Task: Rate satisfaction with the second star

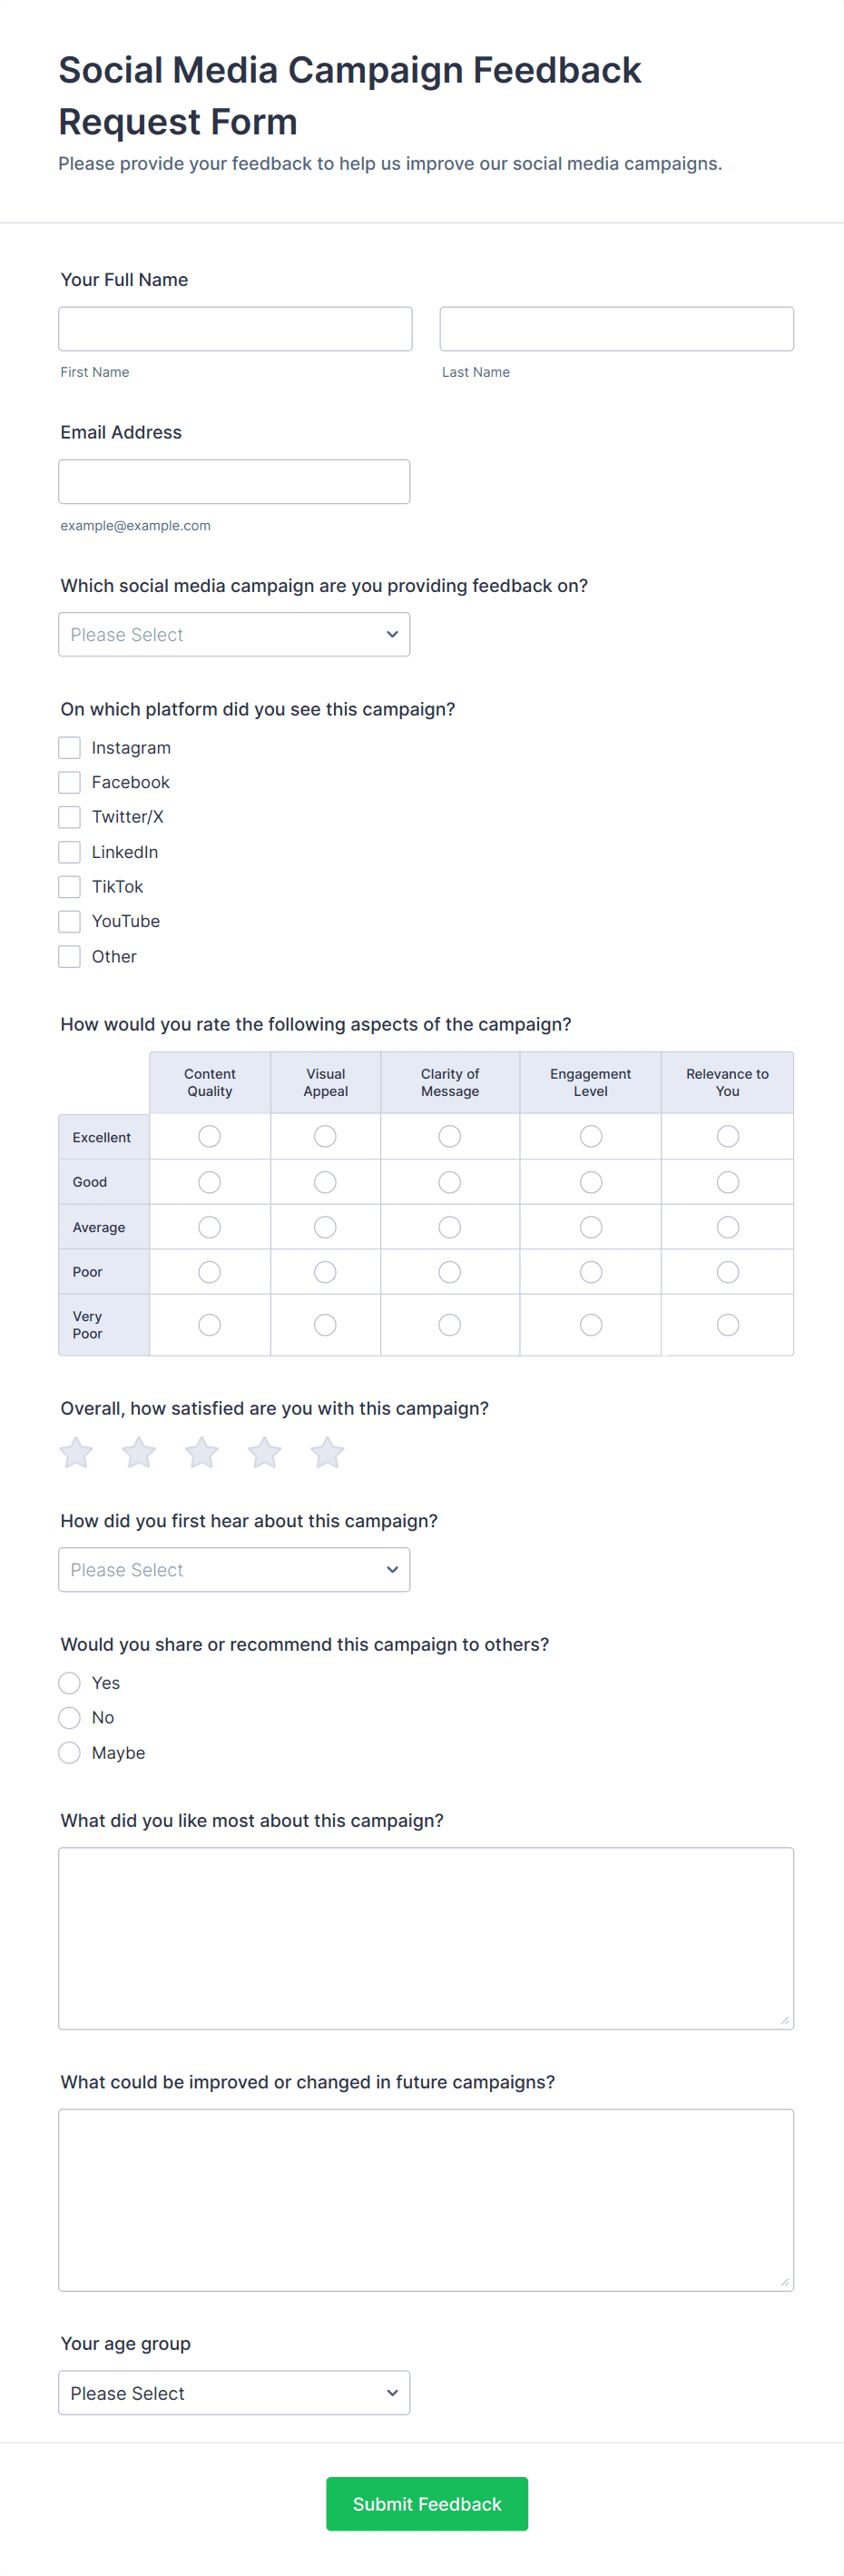Action: [x=139, y=1452]
